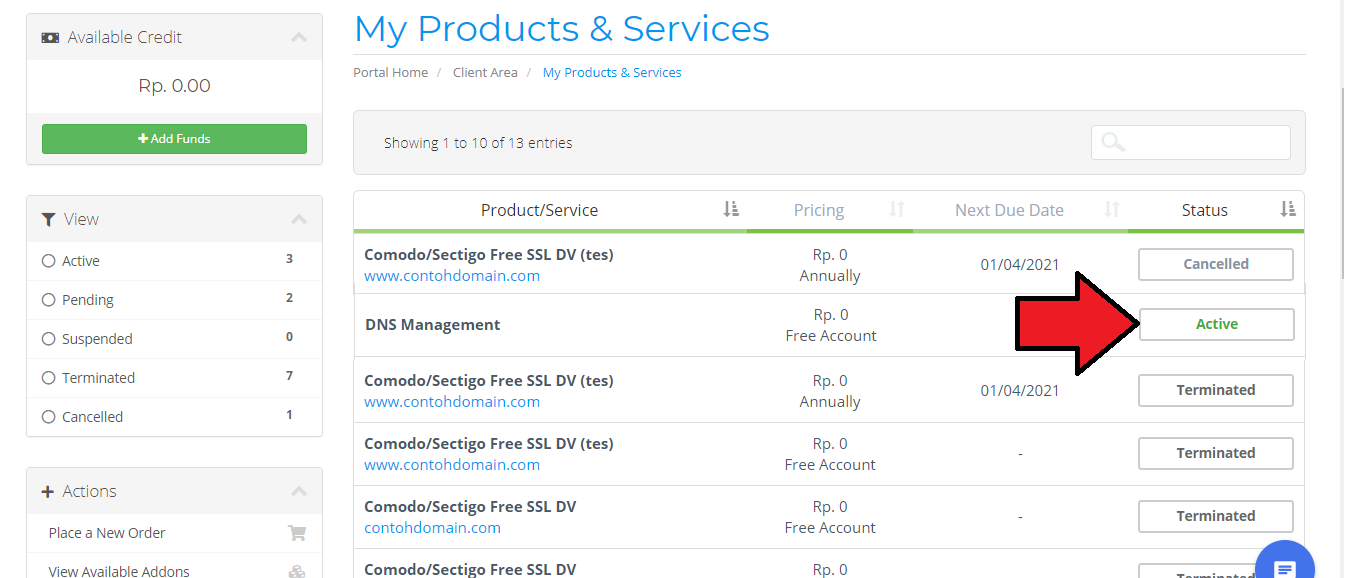1348x578 pixels.
Task: Select the Active filter radio button
Action: tap(48, 261)
